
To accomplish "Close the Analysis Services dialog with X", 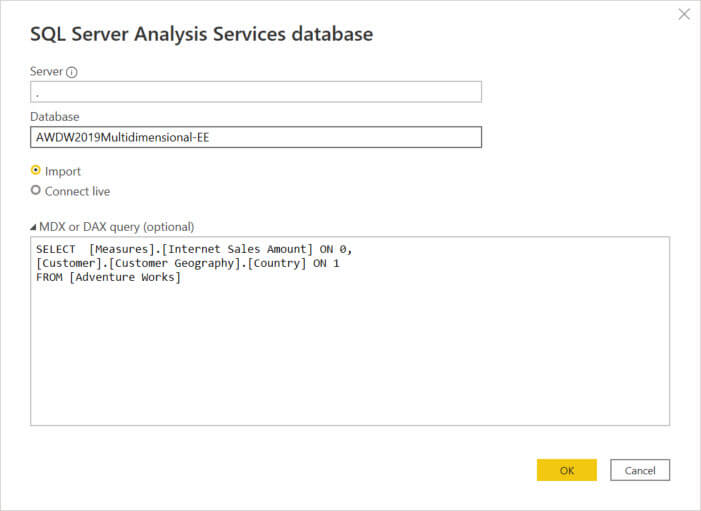I will tap(684, 14).
